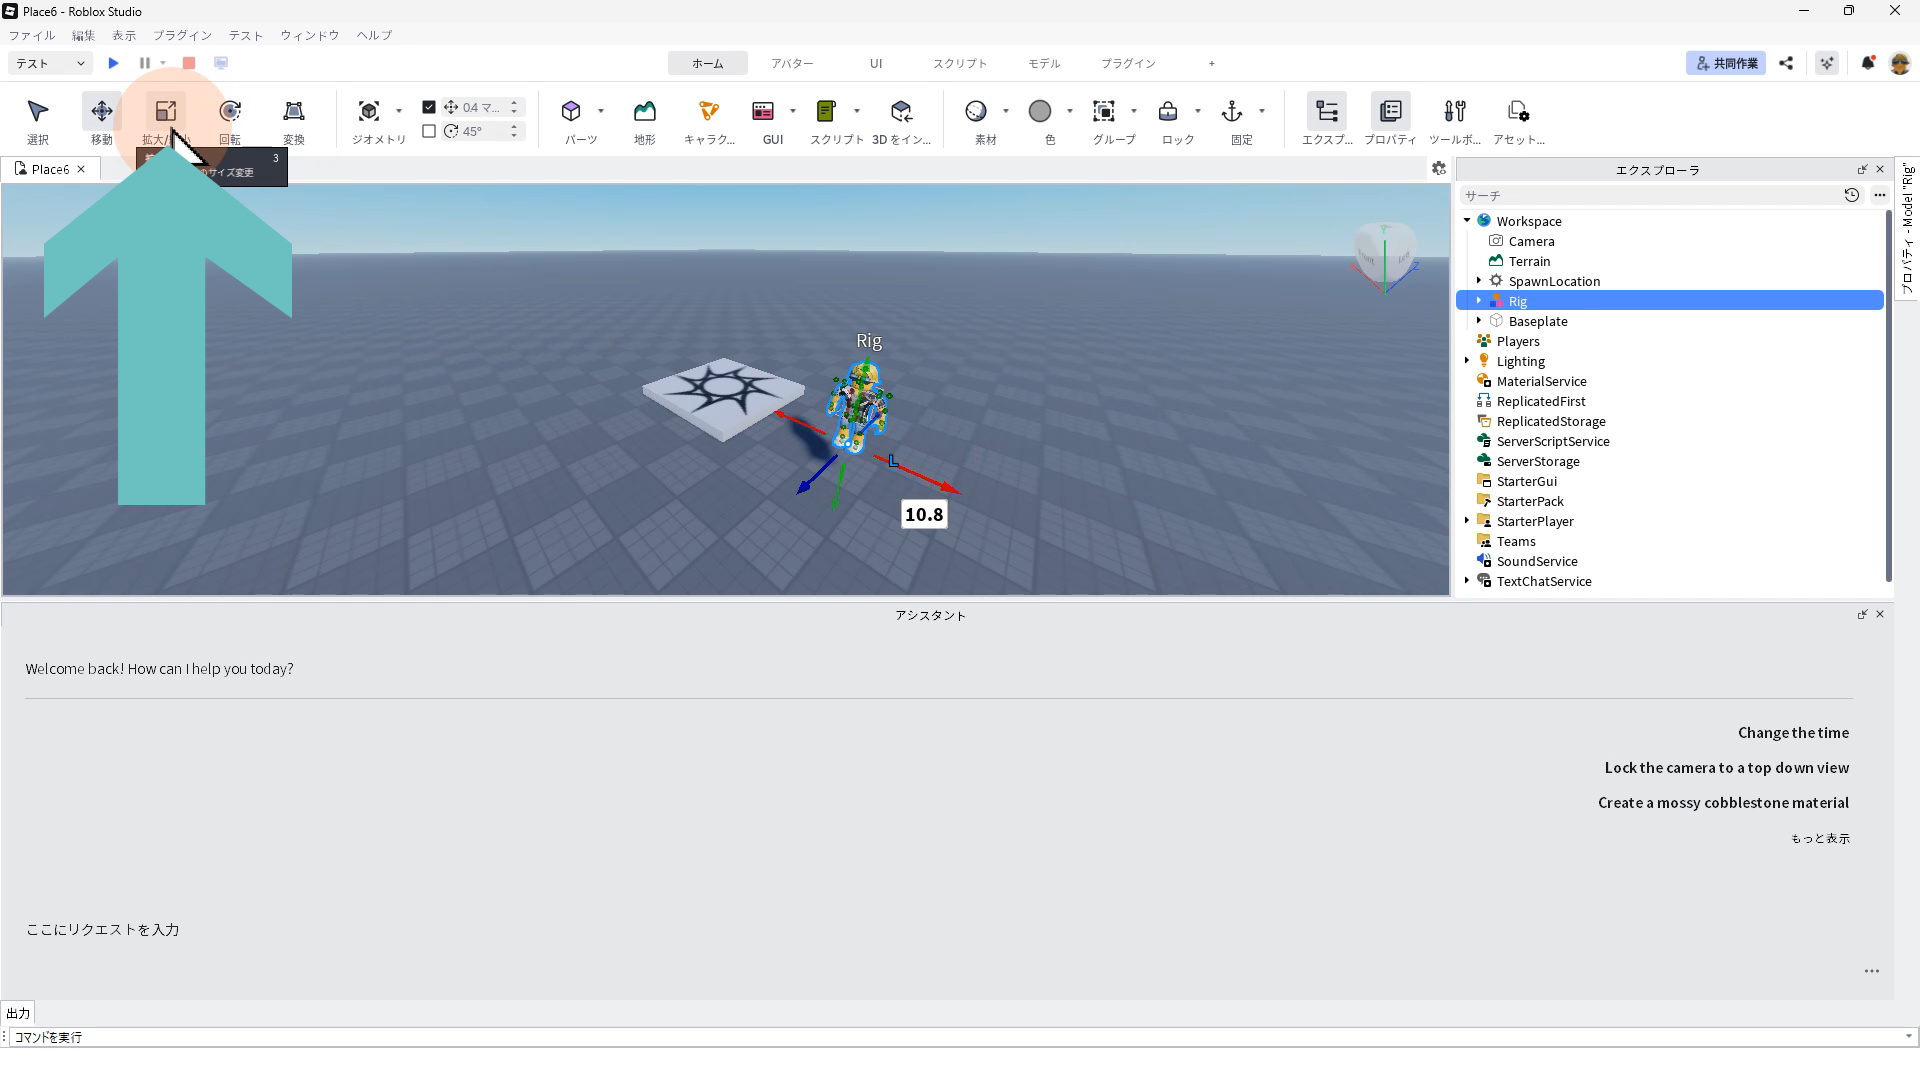Viewport: 1920px width, 1080px height.
Task: Switch to the アバター ribbon tab
Action: 791,63
